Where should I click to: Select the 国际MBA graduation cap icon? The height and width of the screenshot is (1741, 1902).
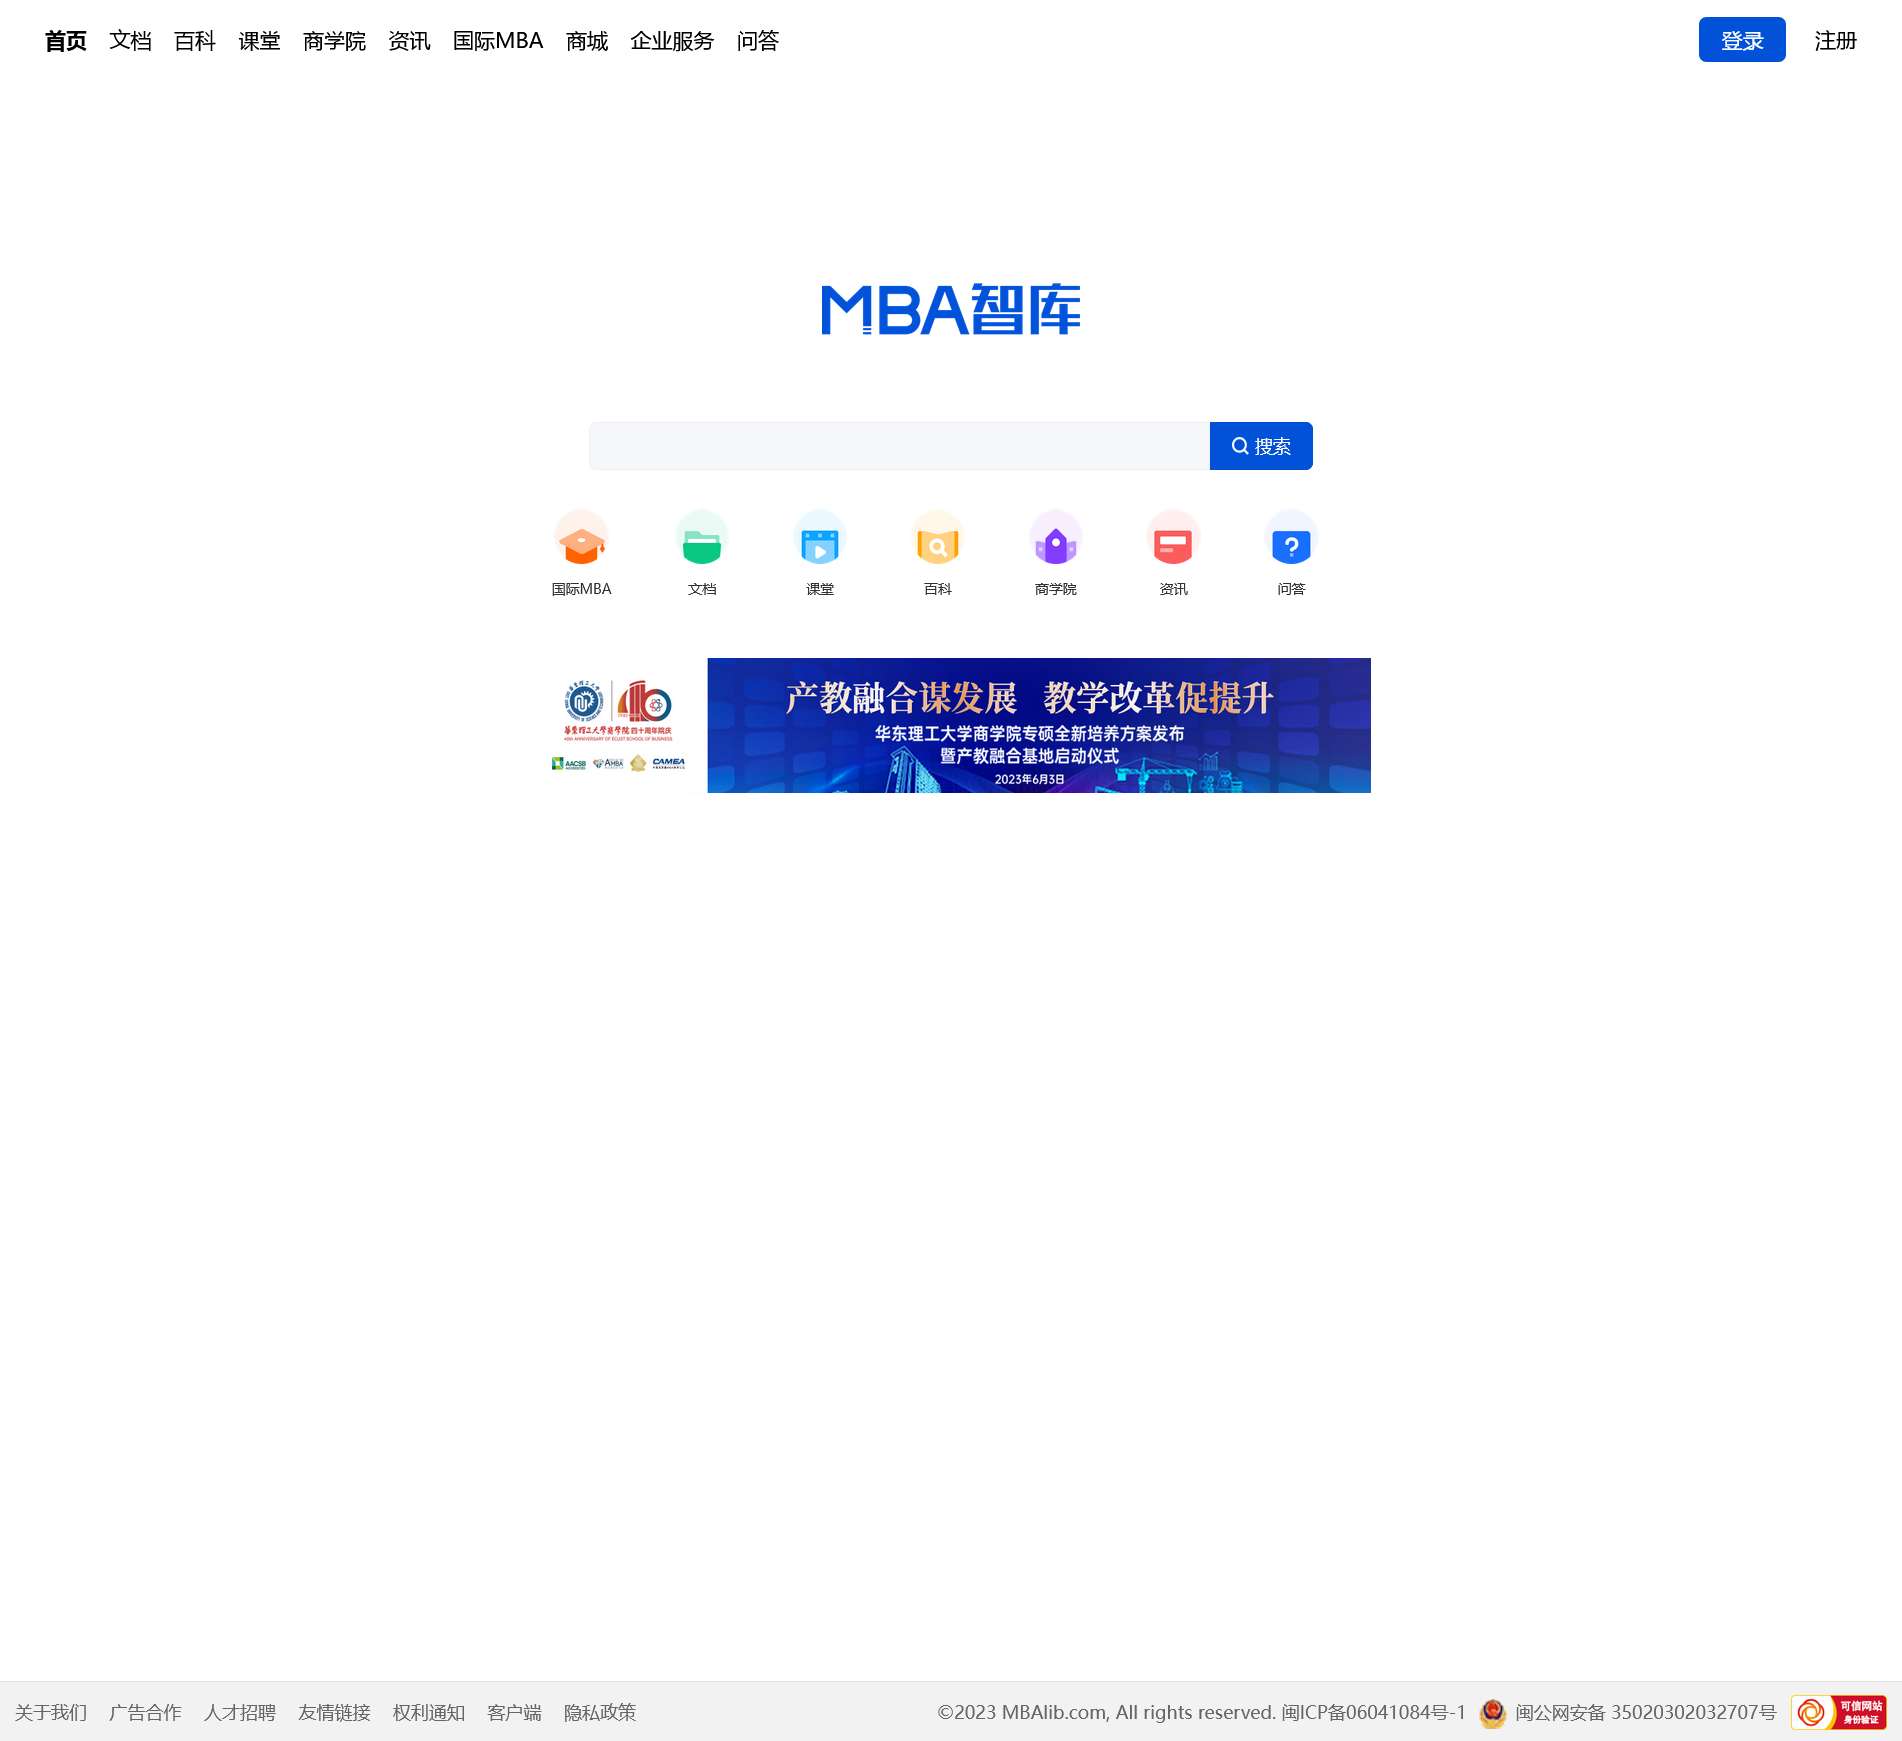click(581, 541)
